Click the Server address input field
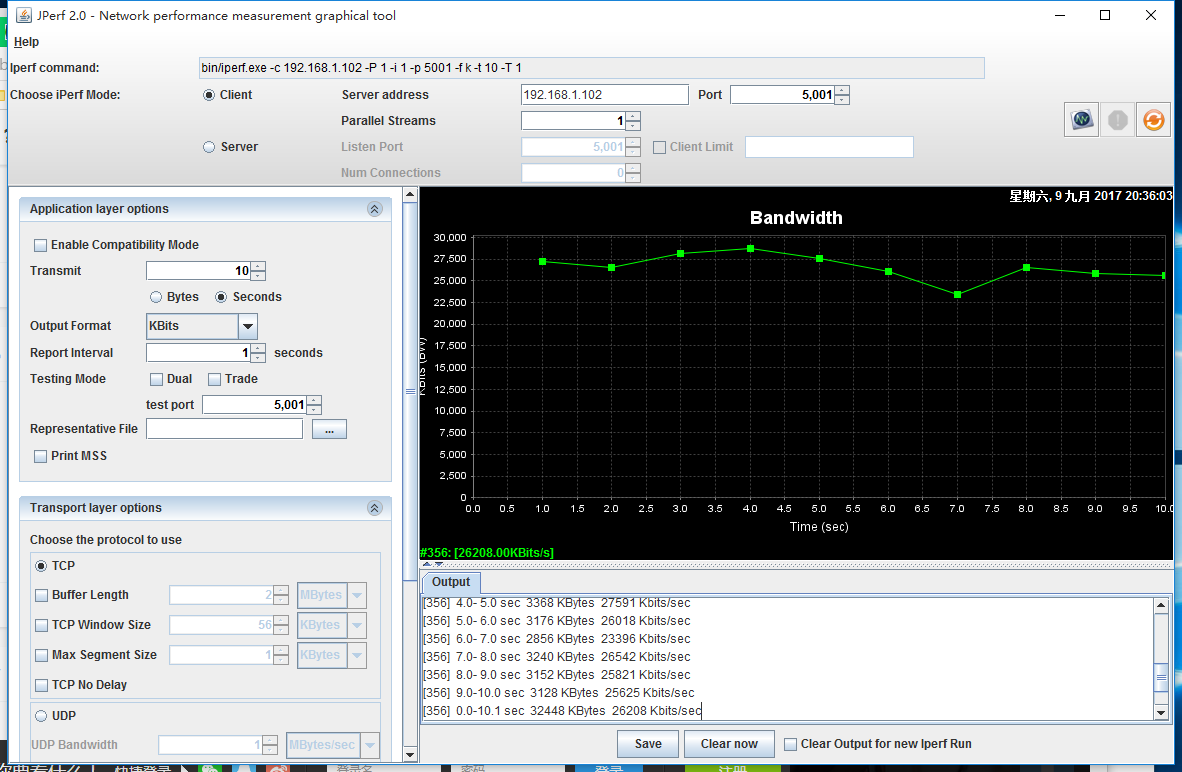Screen dimensions: 1182x772 604,95
